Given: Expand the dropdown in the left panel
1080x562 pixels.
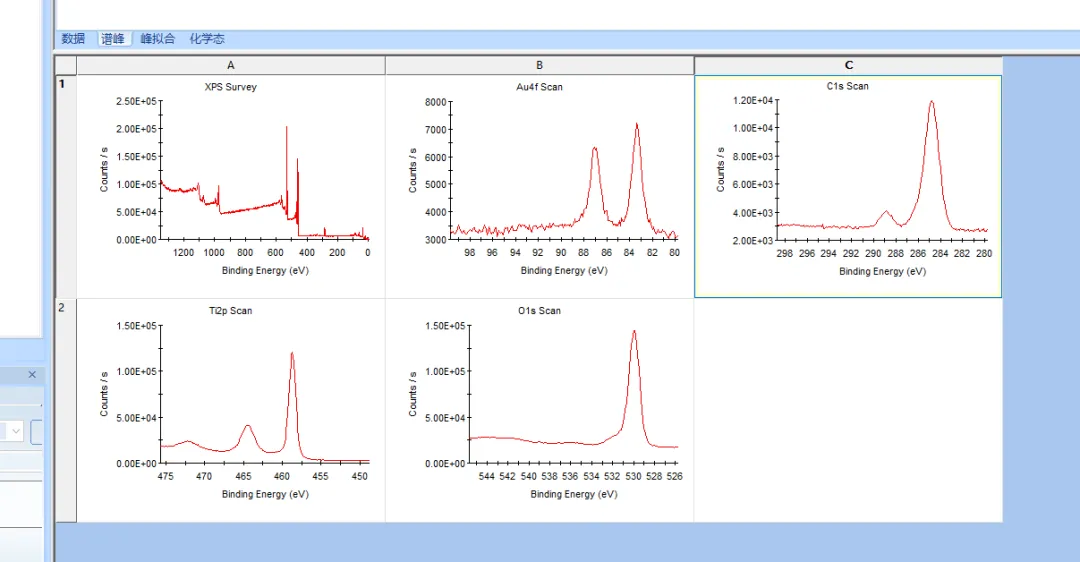Looking at the screenshot, I should 16,431.
